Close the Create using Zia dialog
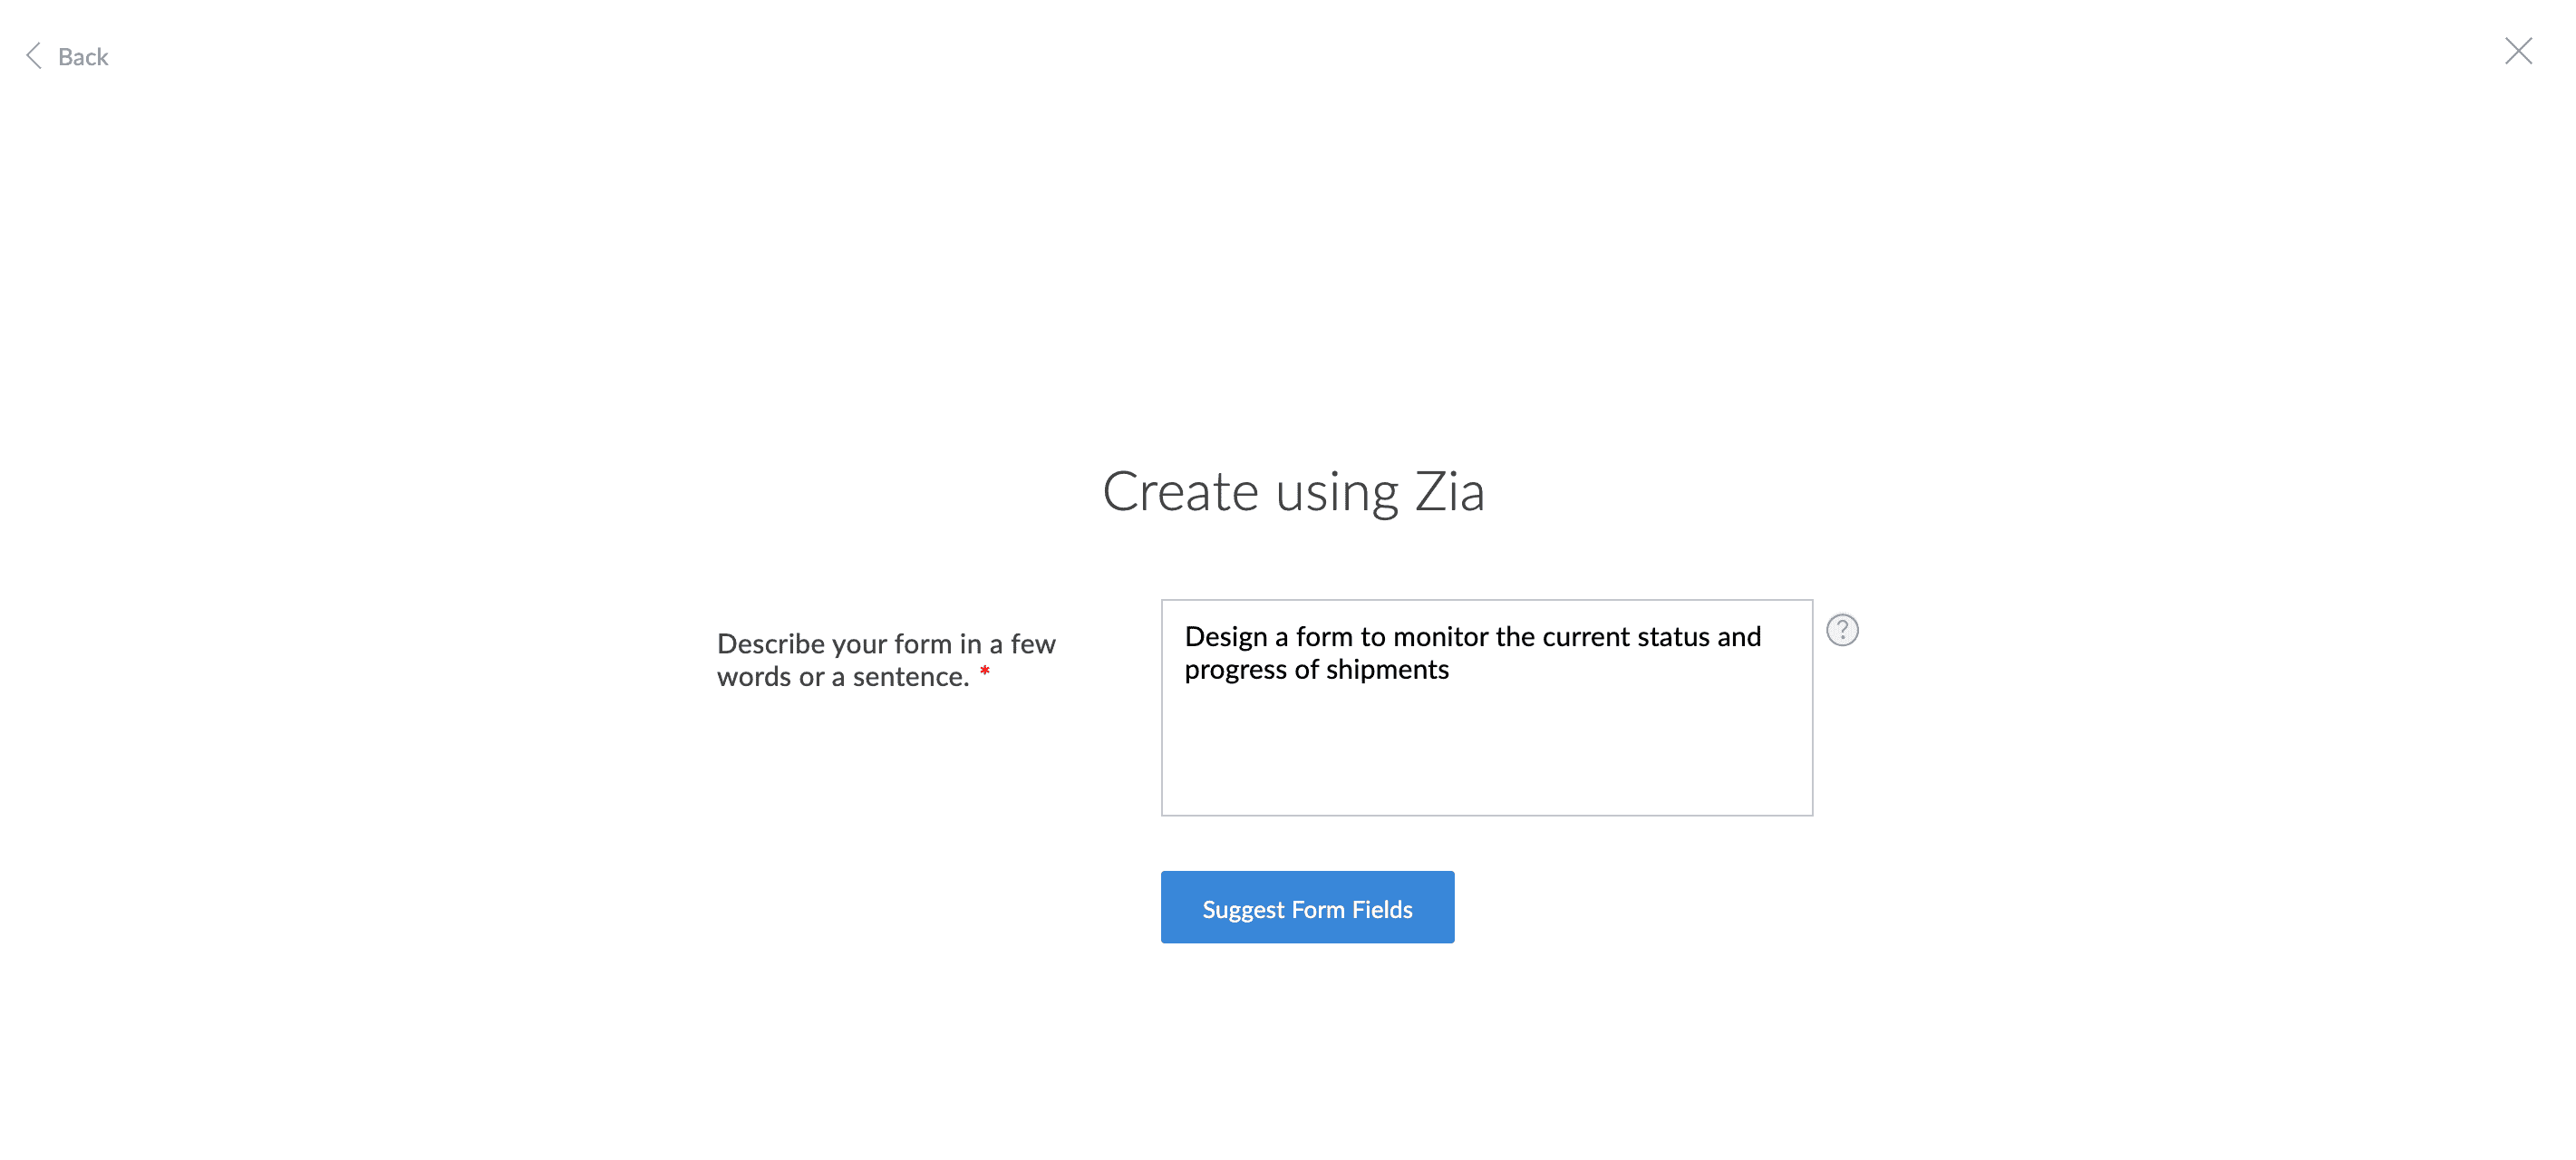This screenshot has height=1160, width=2576. tap(2518, 51)
